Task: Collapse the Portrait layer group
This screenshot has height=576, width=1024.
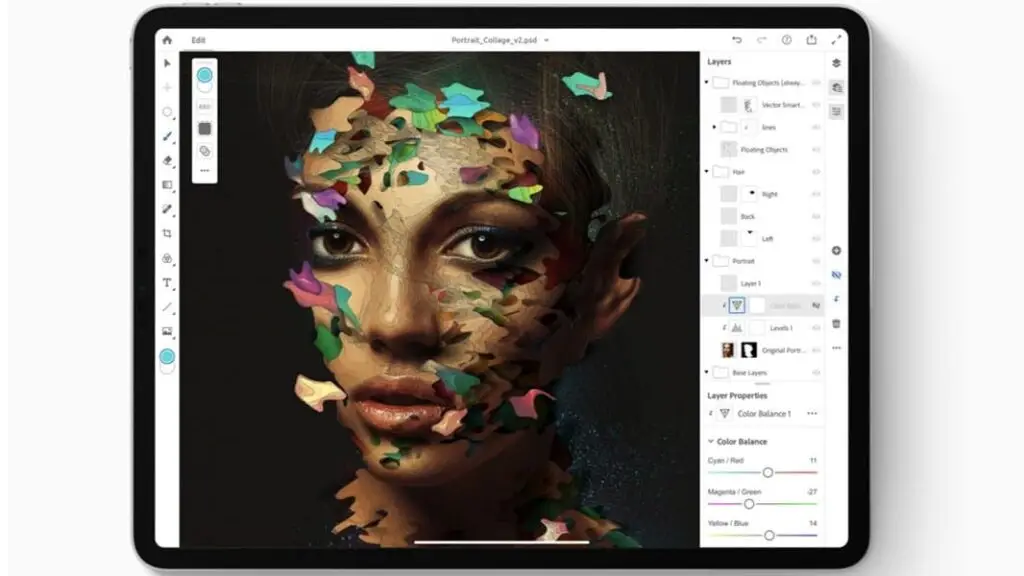Action: (707, 261)
